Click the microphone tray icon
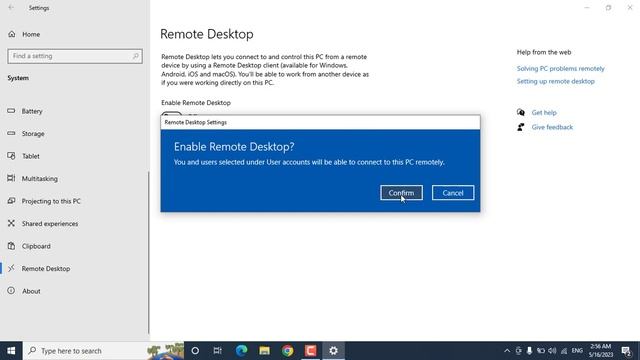This screenshot has height=360, width=640. (529, 351)
